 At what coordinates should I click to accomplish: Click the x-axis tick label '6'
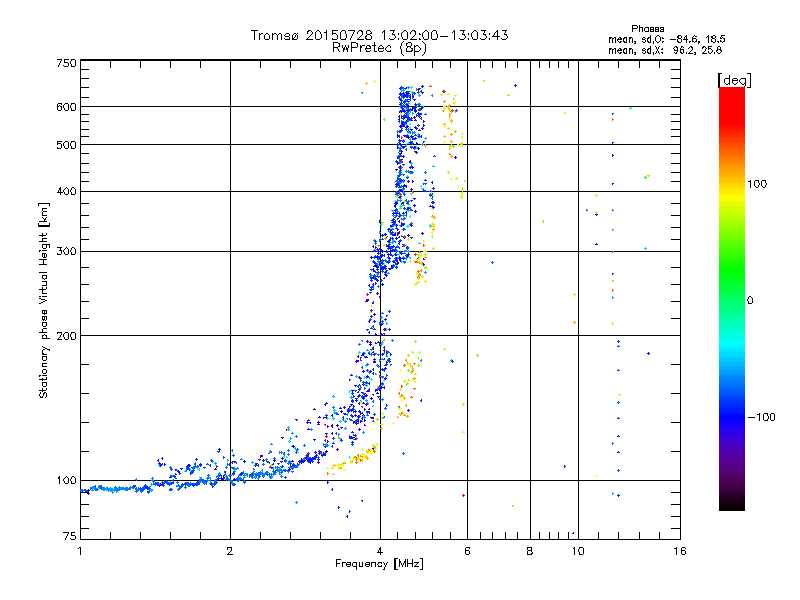pyautogui.click(x=467, y=551)
